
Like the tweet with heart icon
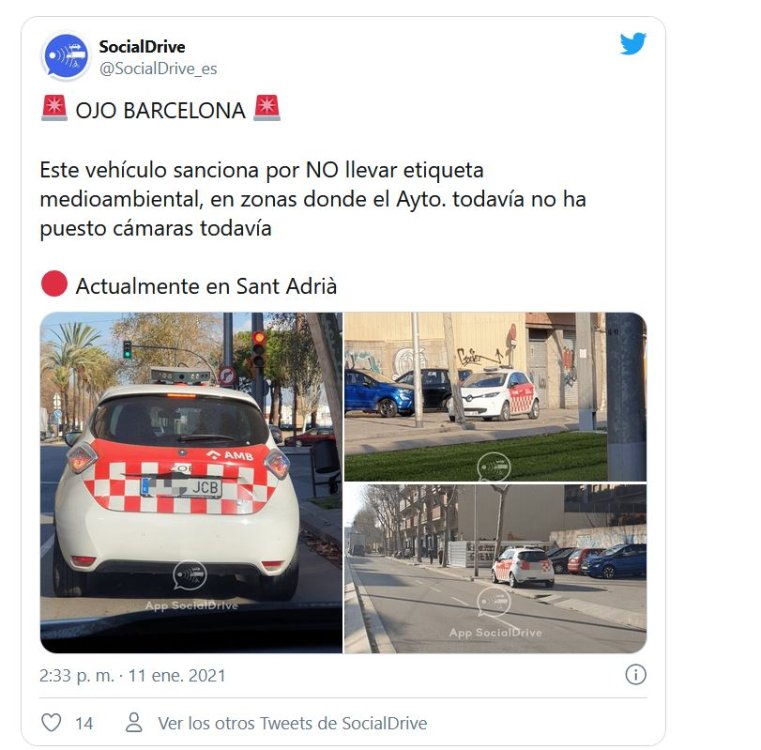(51, 722)
